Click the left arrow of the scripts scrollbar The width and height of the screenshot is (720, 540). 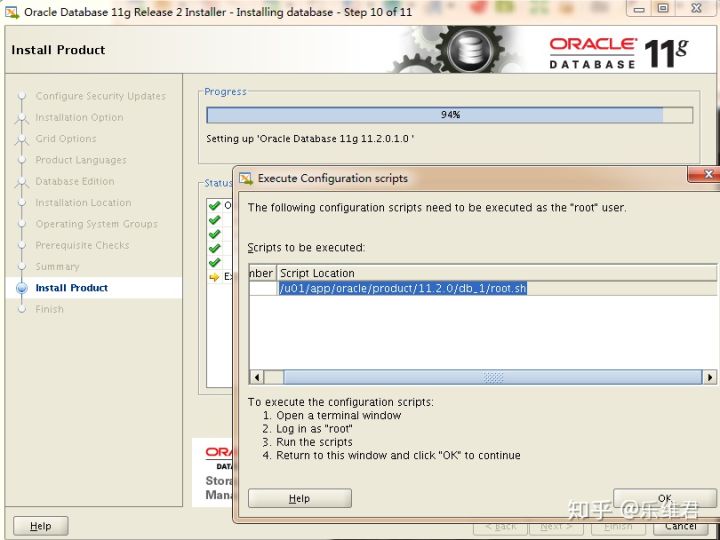coord(257,377)
